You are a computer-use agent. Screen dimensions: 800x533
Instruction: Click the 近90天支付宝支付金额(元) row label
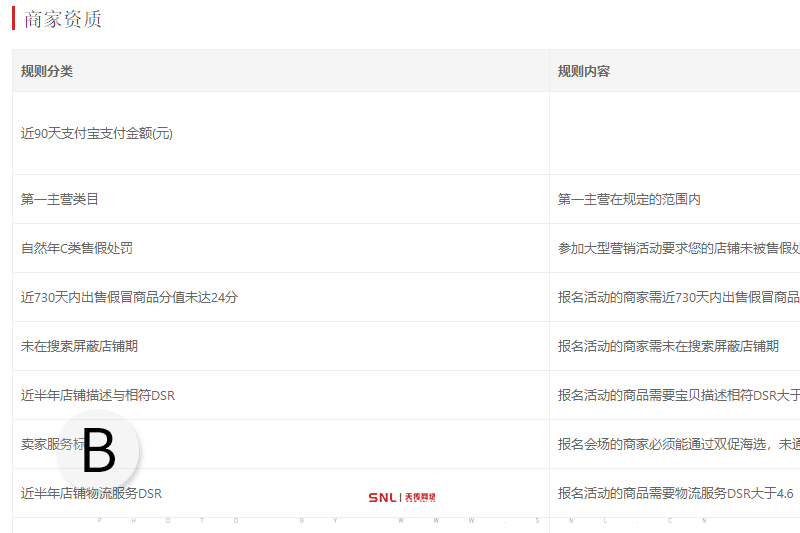(97, 133)
